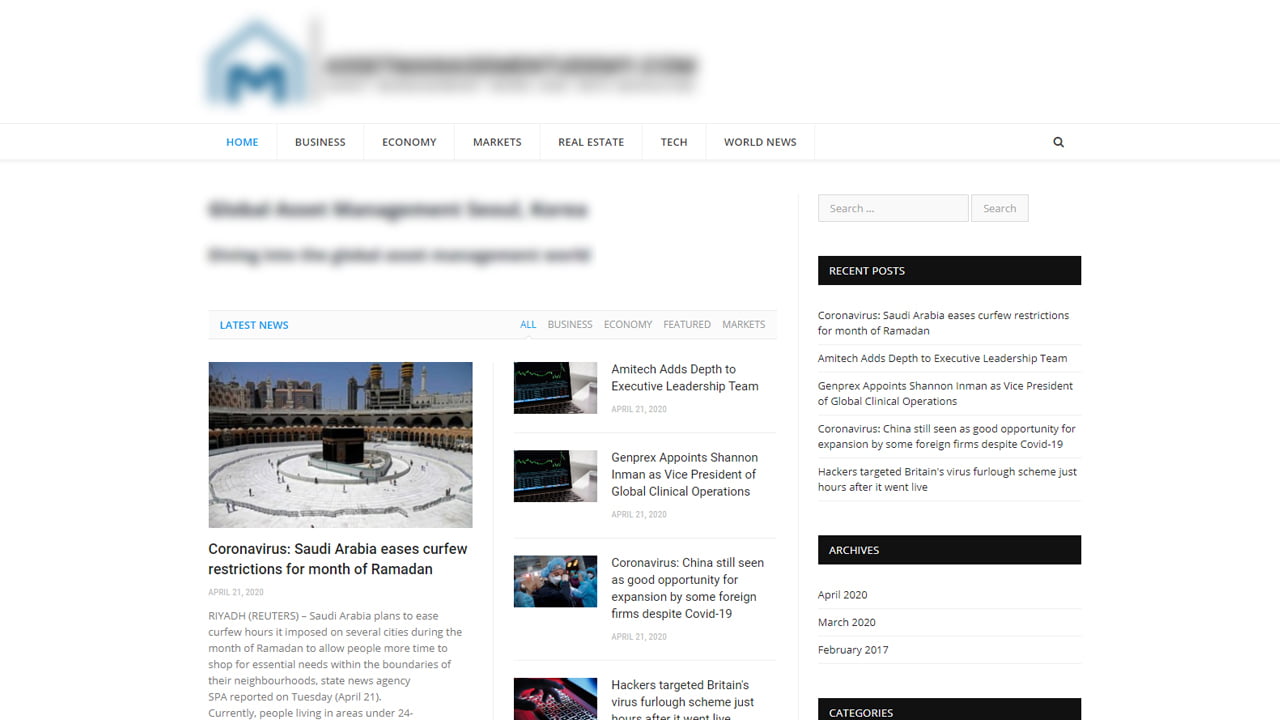Switch to the Featured news tab

(x=686, y=324)
